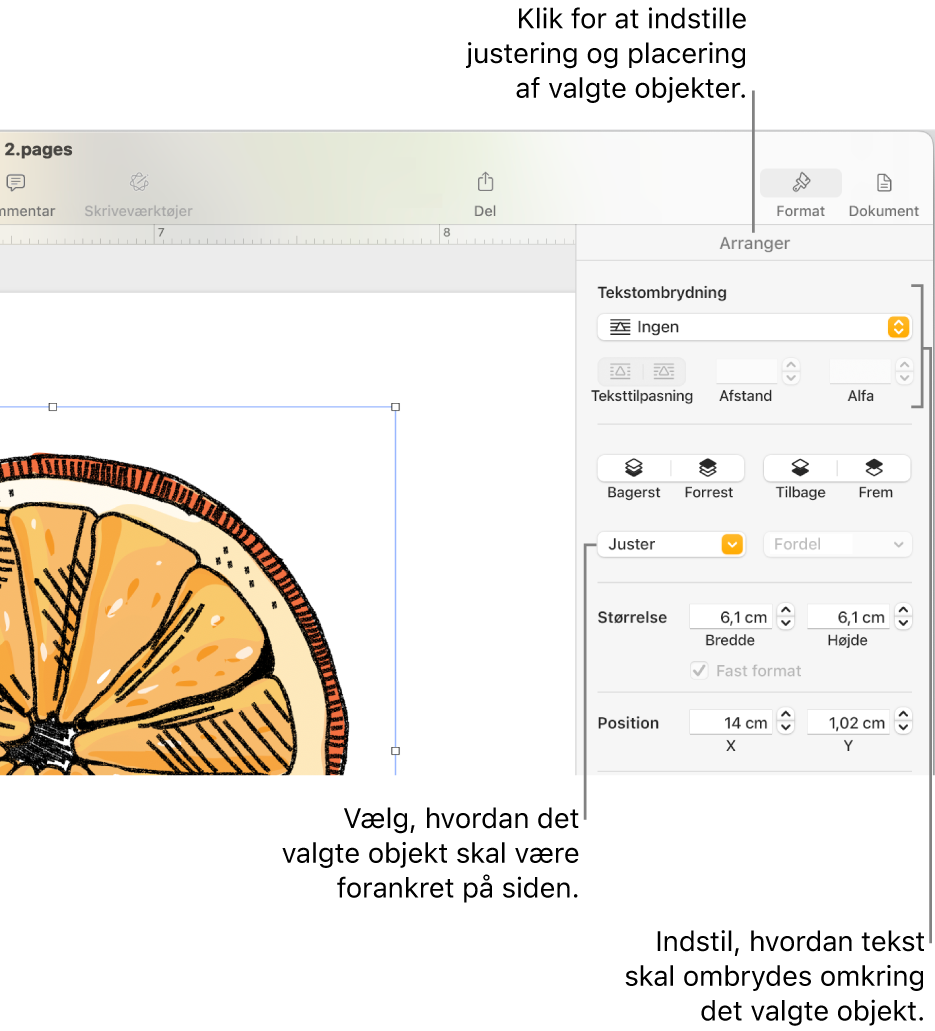Click the Del share icon
Screen dimensions: 935x1031
point(485,182)
